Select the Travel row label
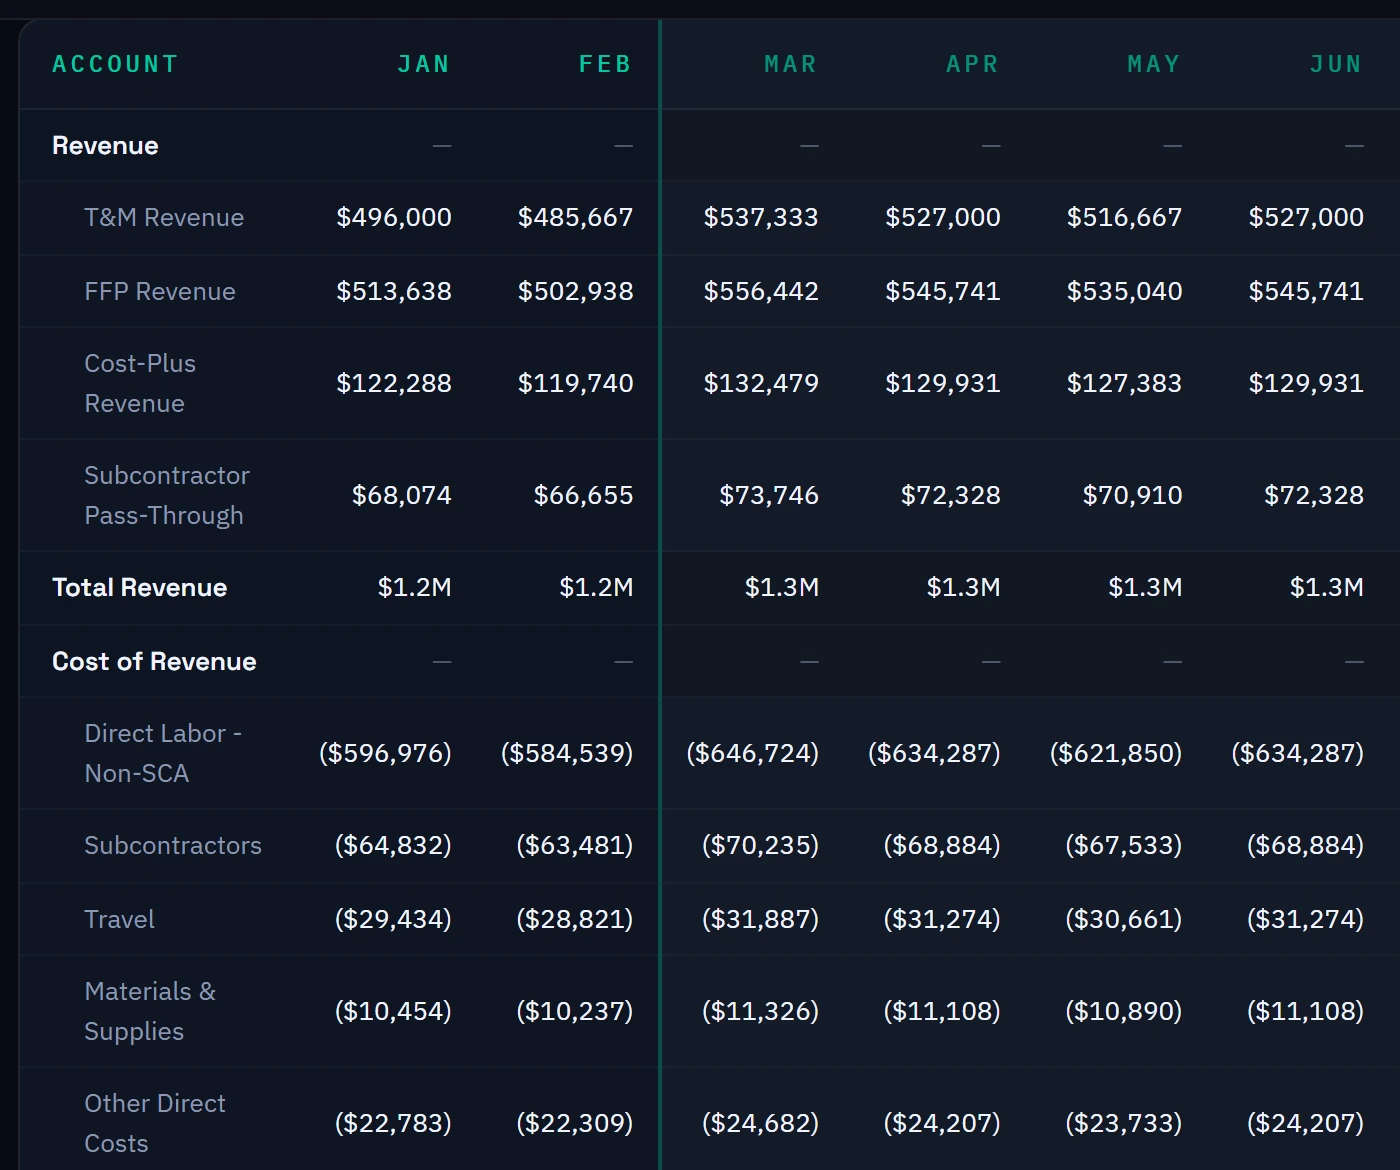Screen dimensions: 1400x1170 [x=119, y=920]
